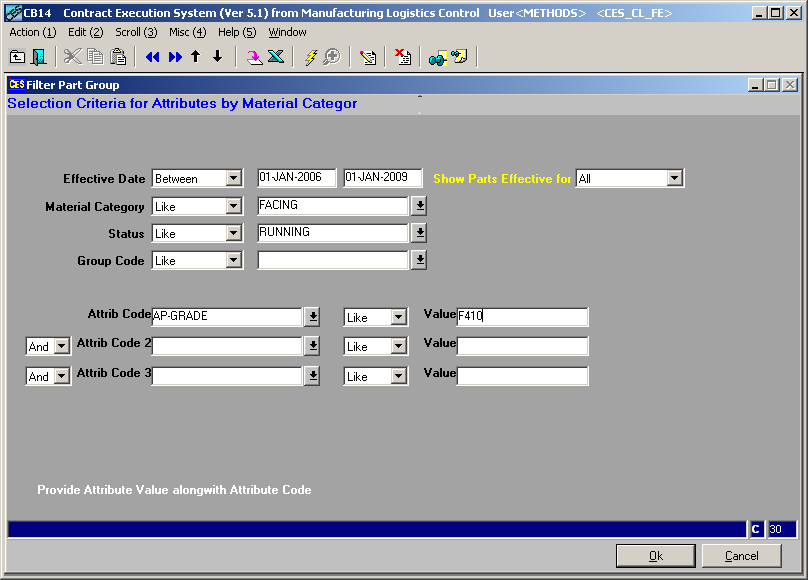Click the Excel export icon

[x=275, y=57]
